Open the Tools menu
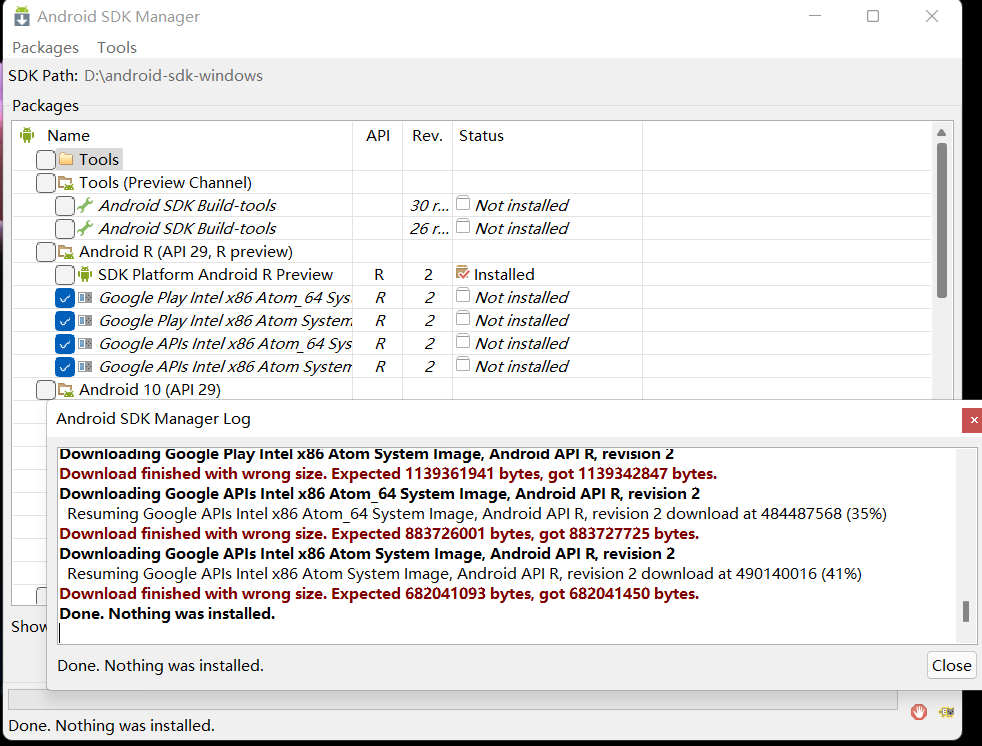This screenshot has width=982, height=746. point(116,48)
